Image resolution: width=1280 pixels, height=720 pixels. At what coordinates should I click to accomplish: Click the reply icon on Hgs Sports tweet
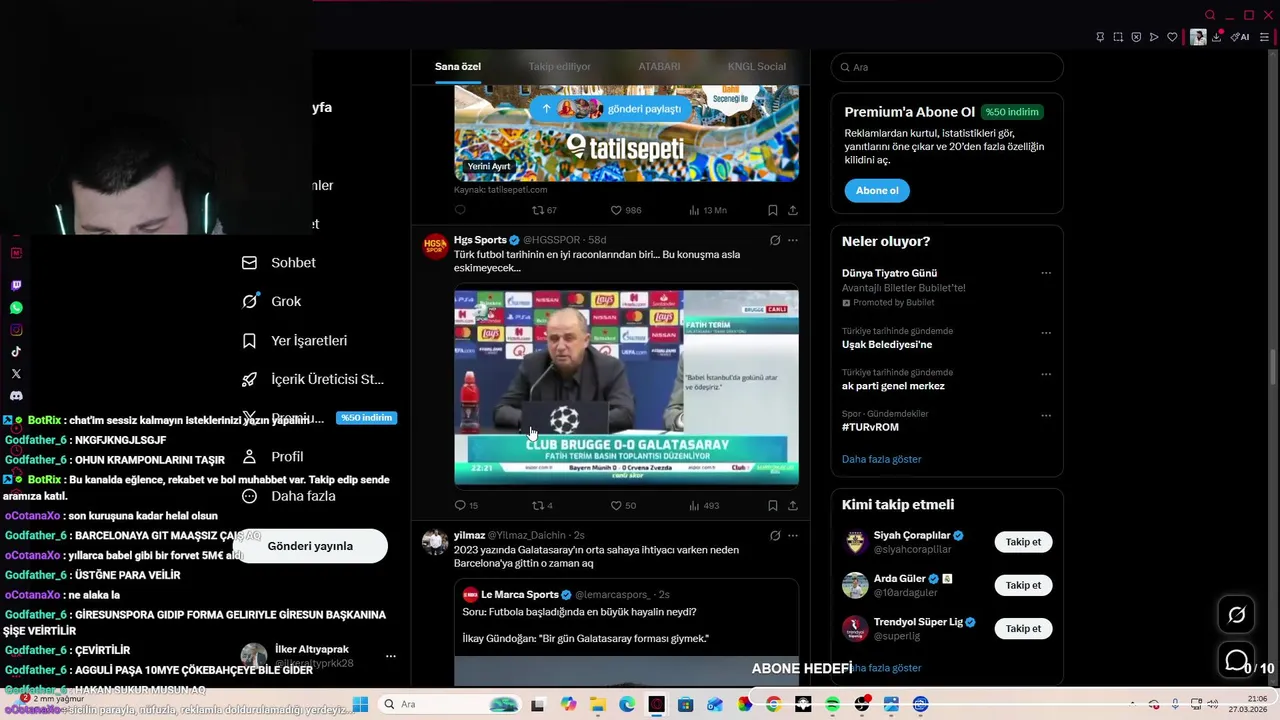[x=460, y=506]
